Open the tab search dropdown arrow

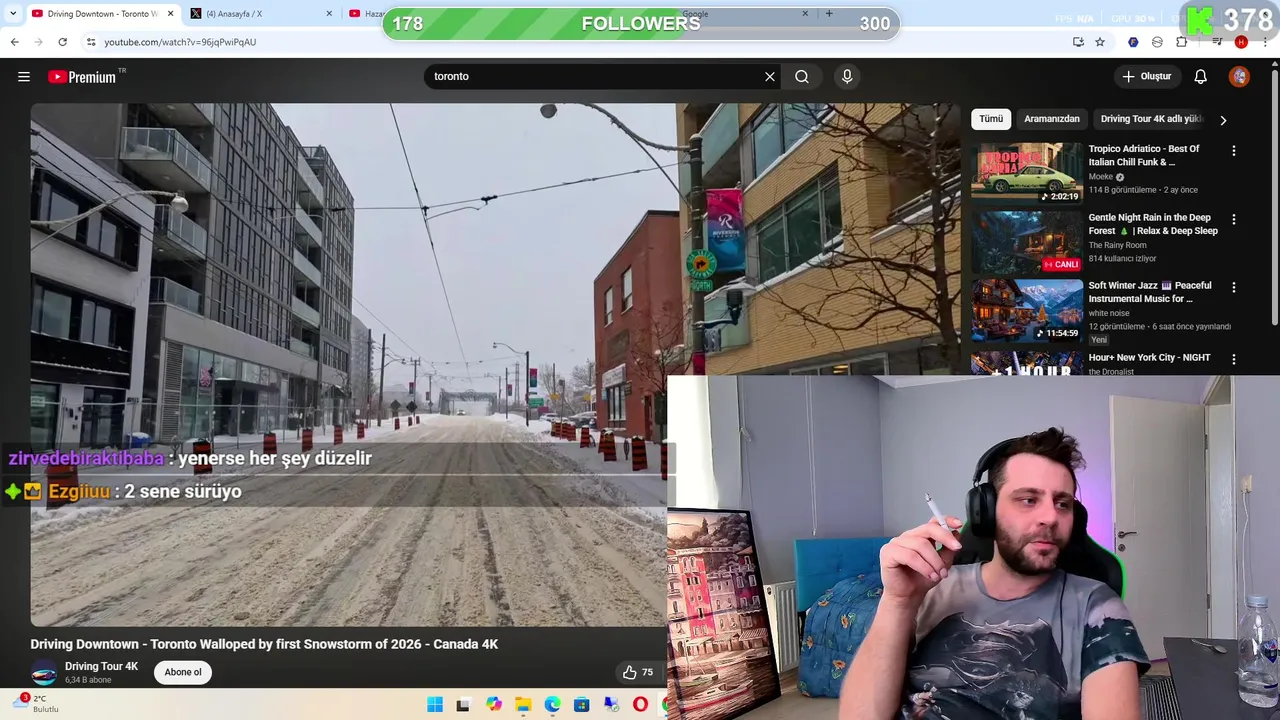coord(13,14)
